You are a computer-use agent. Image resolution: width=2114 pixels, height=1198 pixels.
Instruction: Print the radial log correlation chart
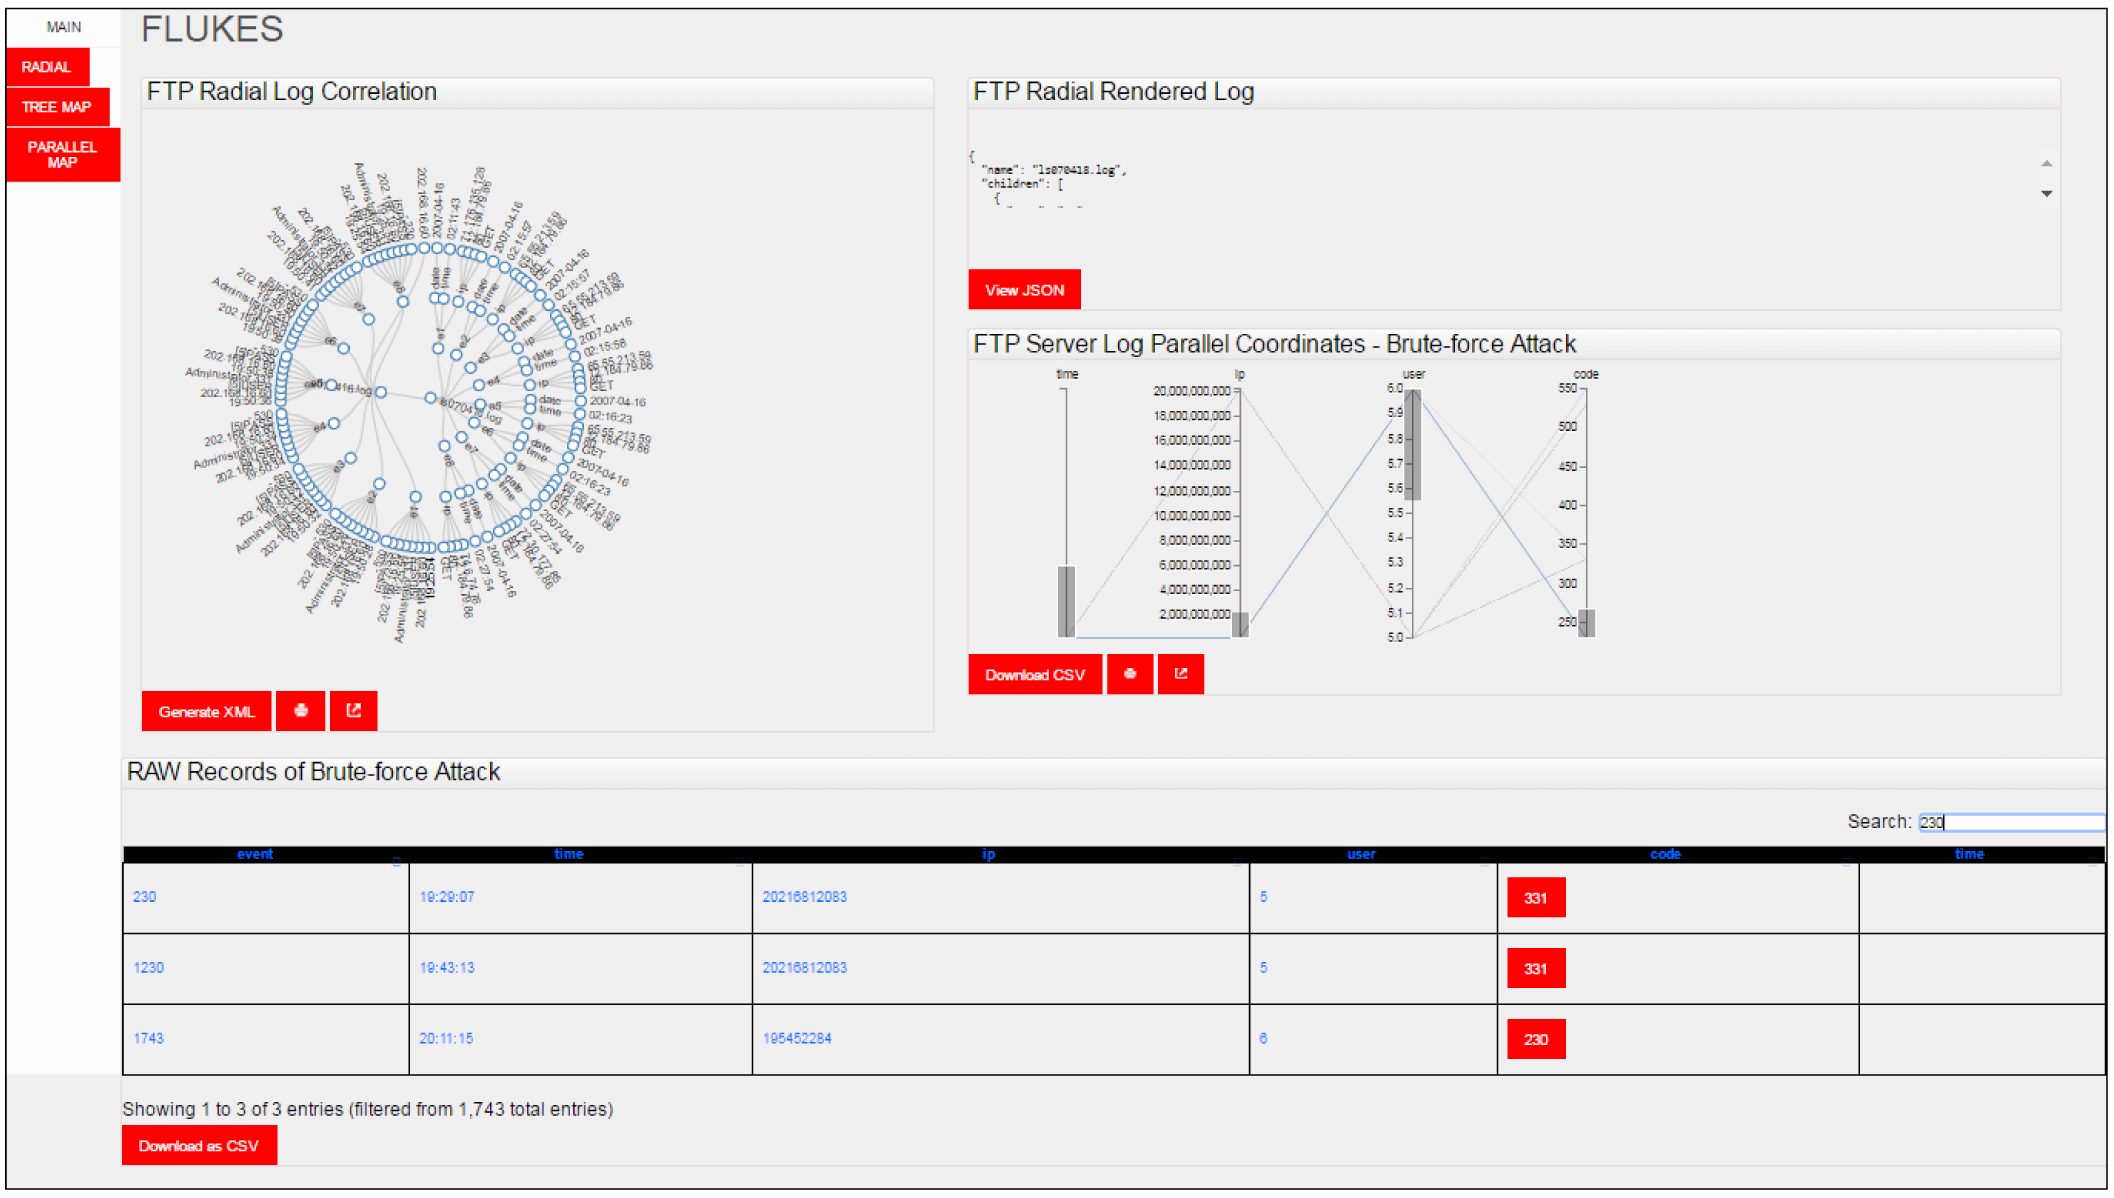click(300, 711)
